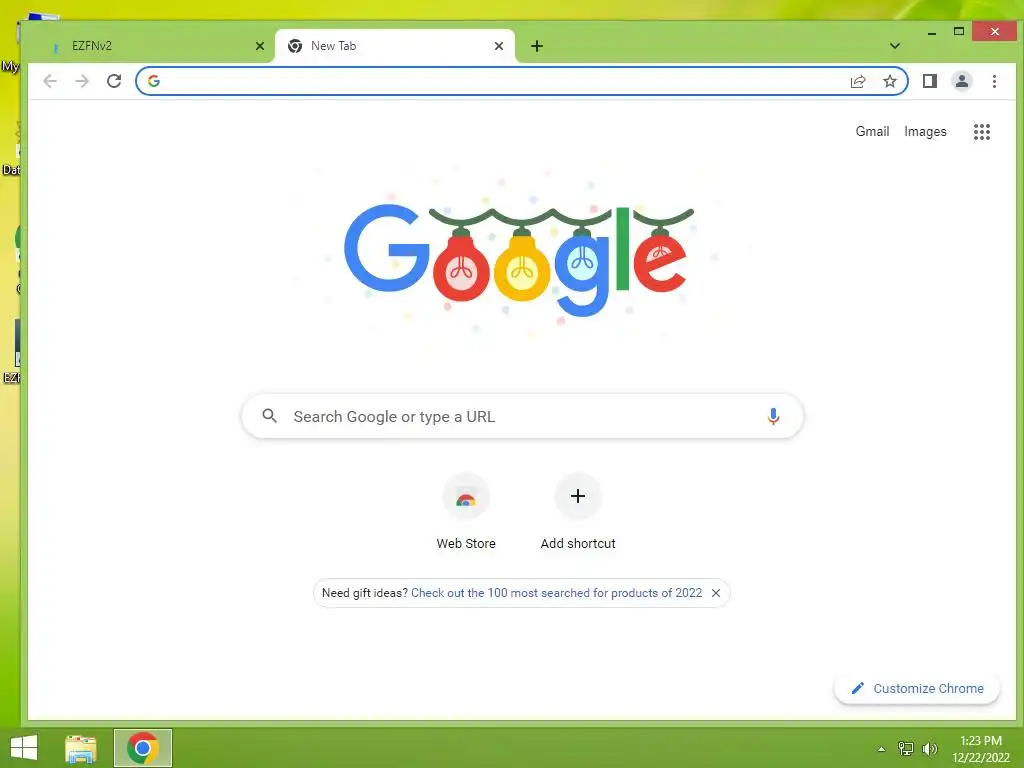Open the profile avatar button

961,81
